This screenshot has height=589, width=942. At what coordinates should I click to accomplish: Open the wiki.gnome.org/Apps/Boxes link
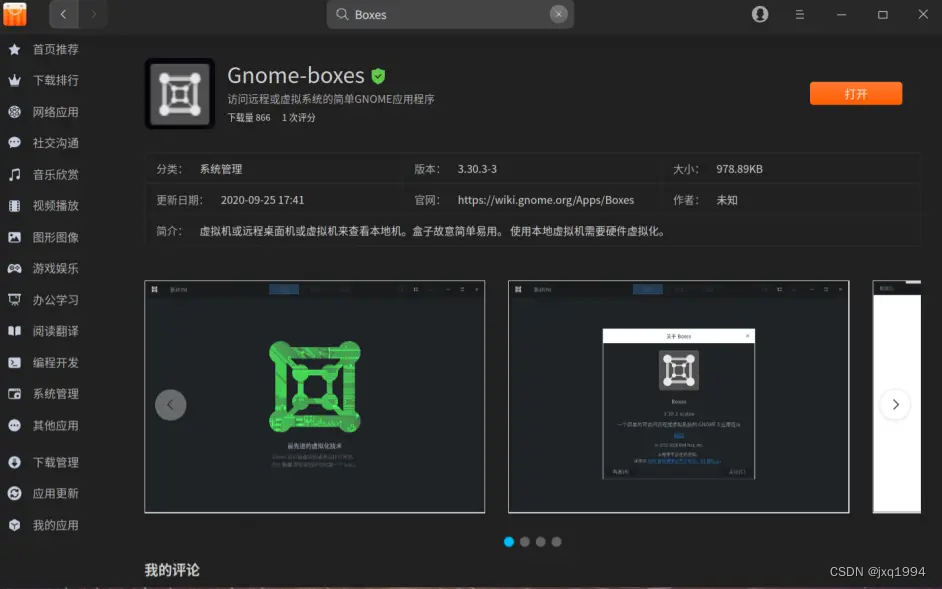click(545, 200)
